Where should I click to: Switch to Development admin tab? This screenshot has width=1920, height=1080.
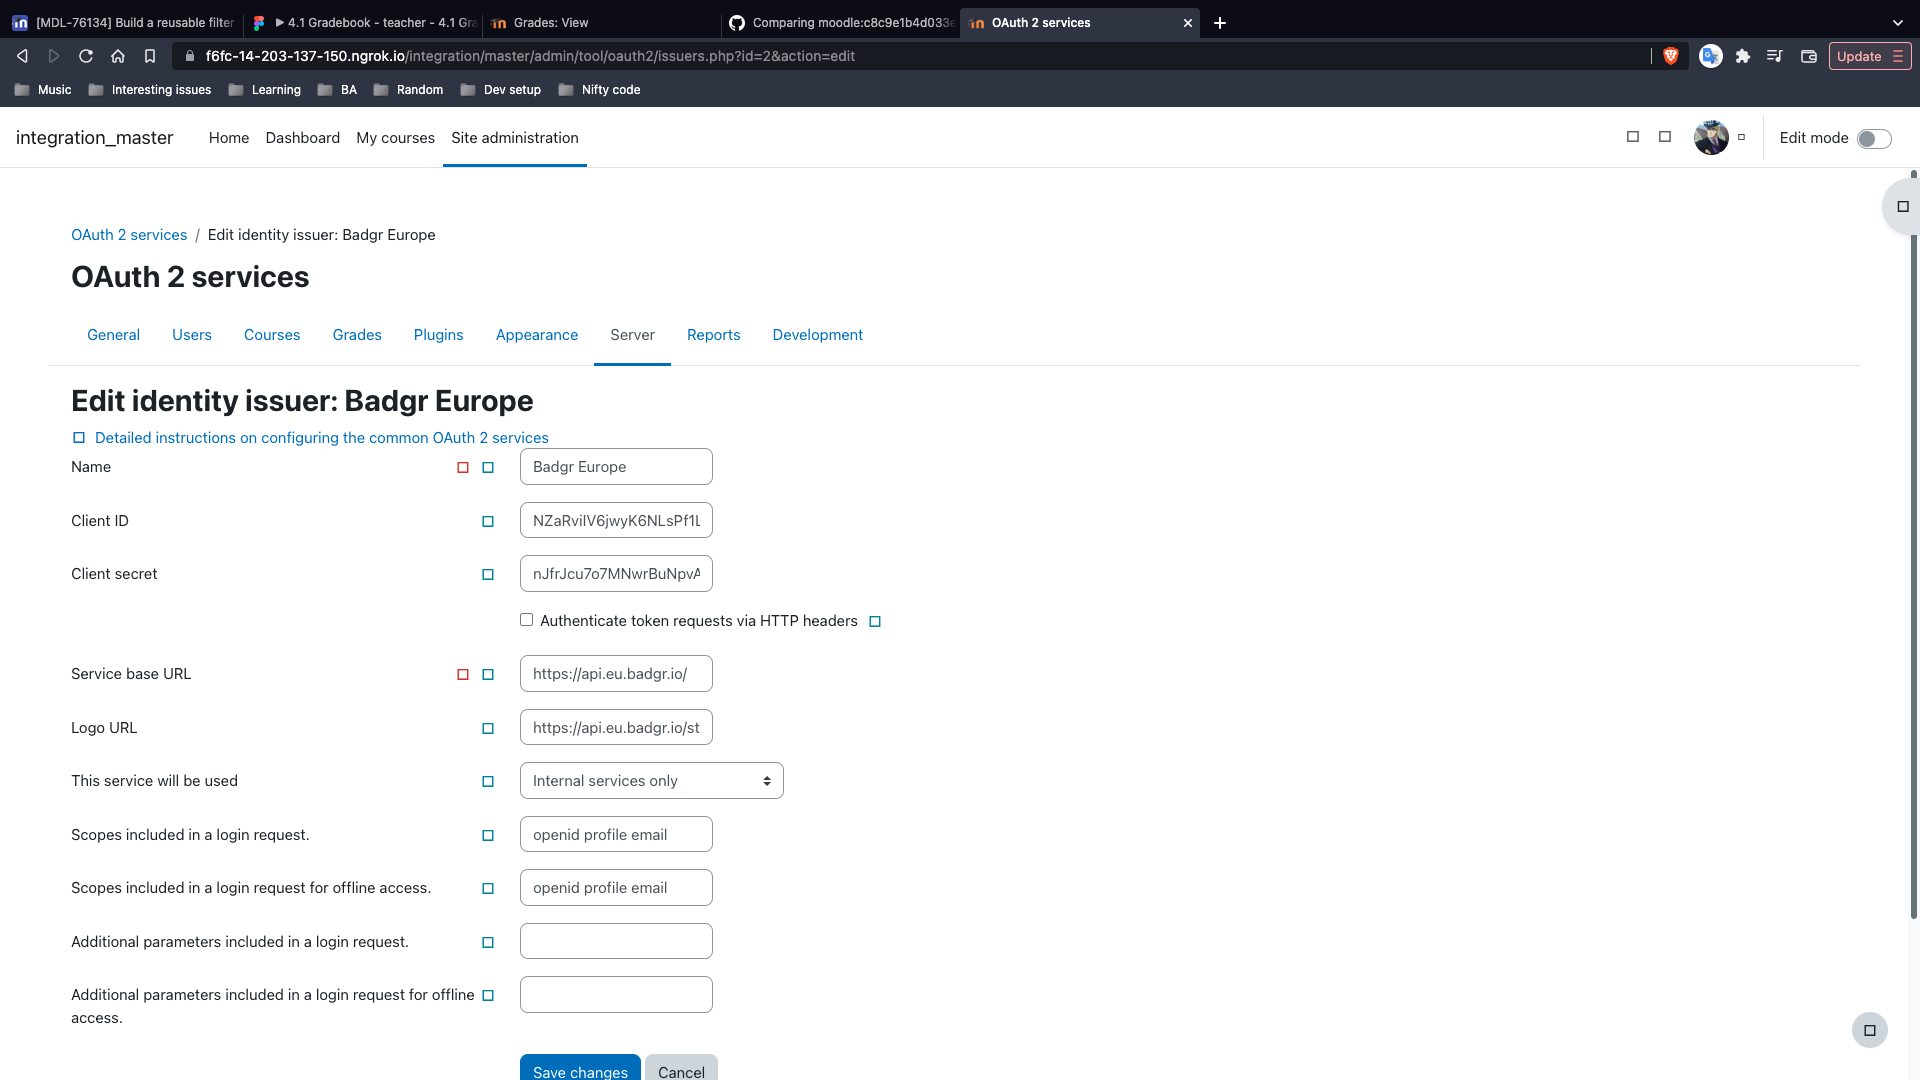tap(818, 335)
